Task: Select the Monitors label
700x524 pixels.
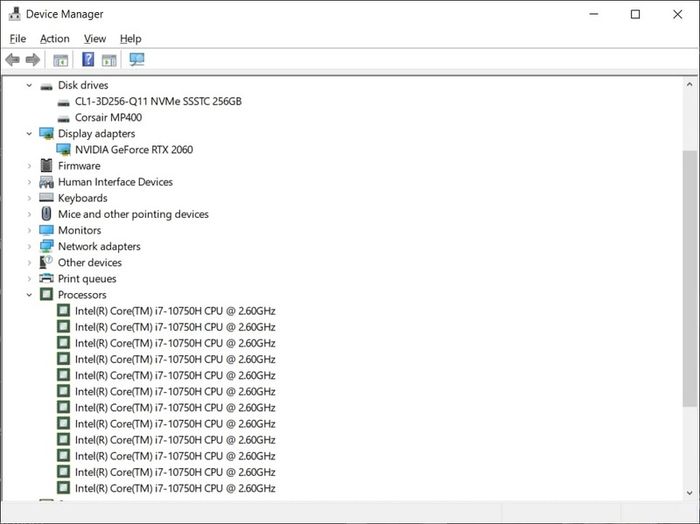Action: click(x=79, y=230)
